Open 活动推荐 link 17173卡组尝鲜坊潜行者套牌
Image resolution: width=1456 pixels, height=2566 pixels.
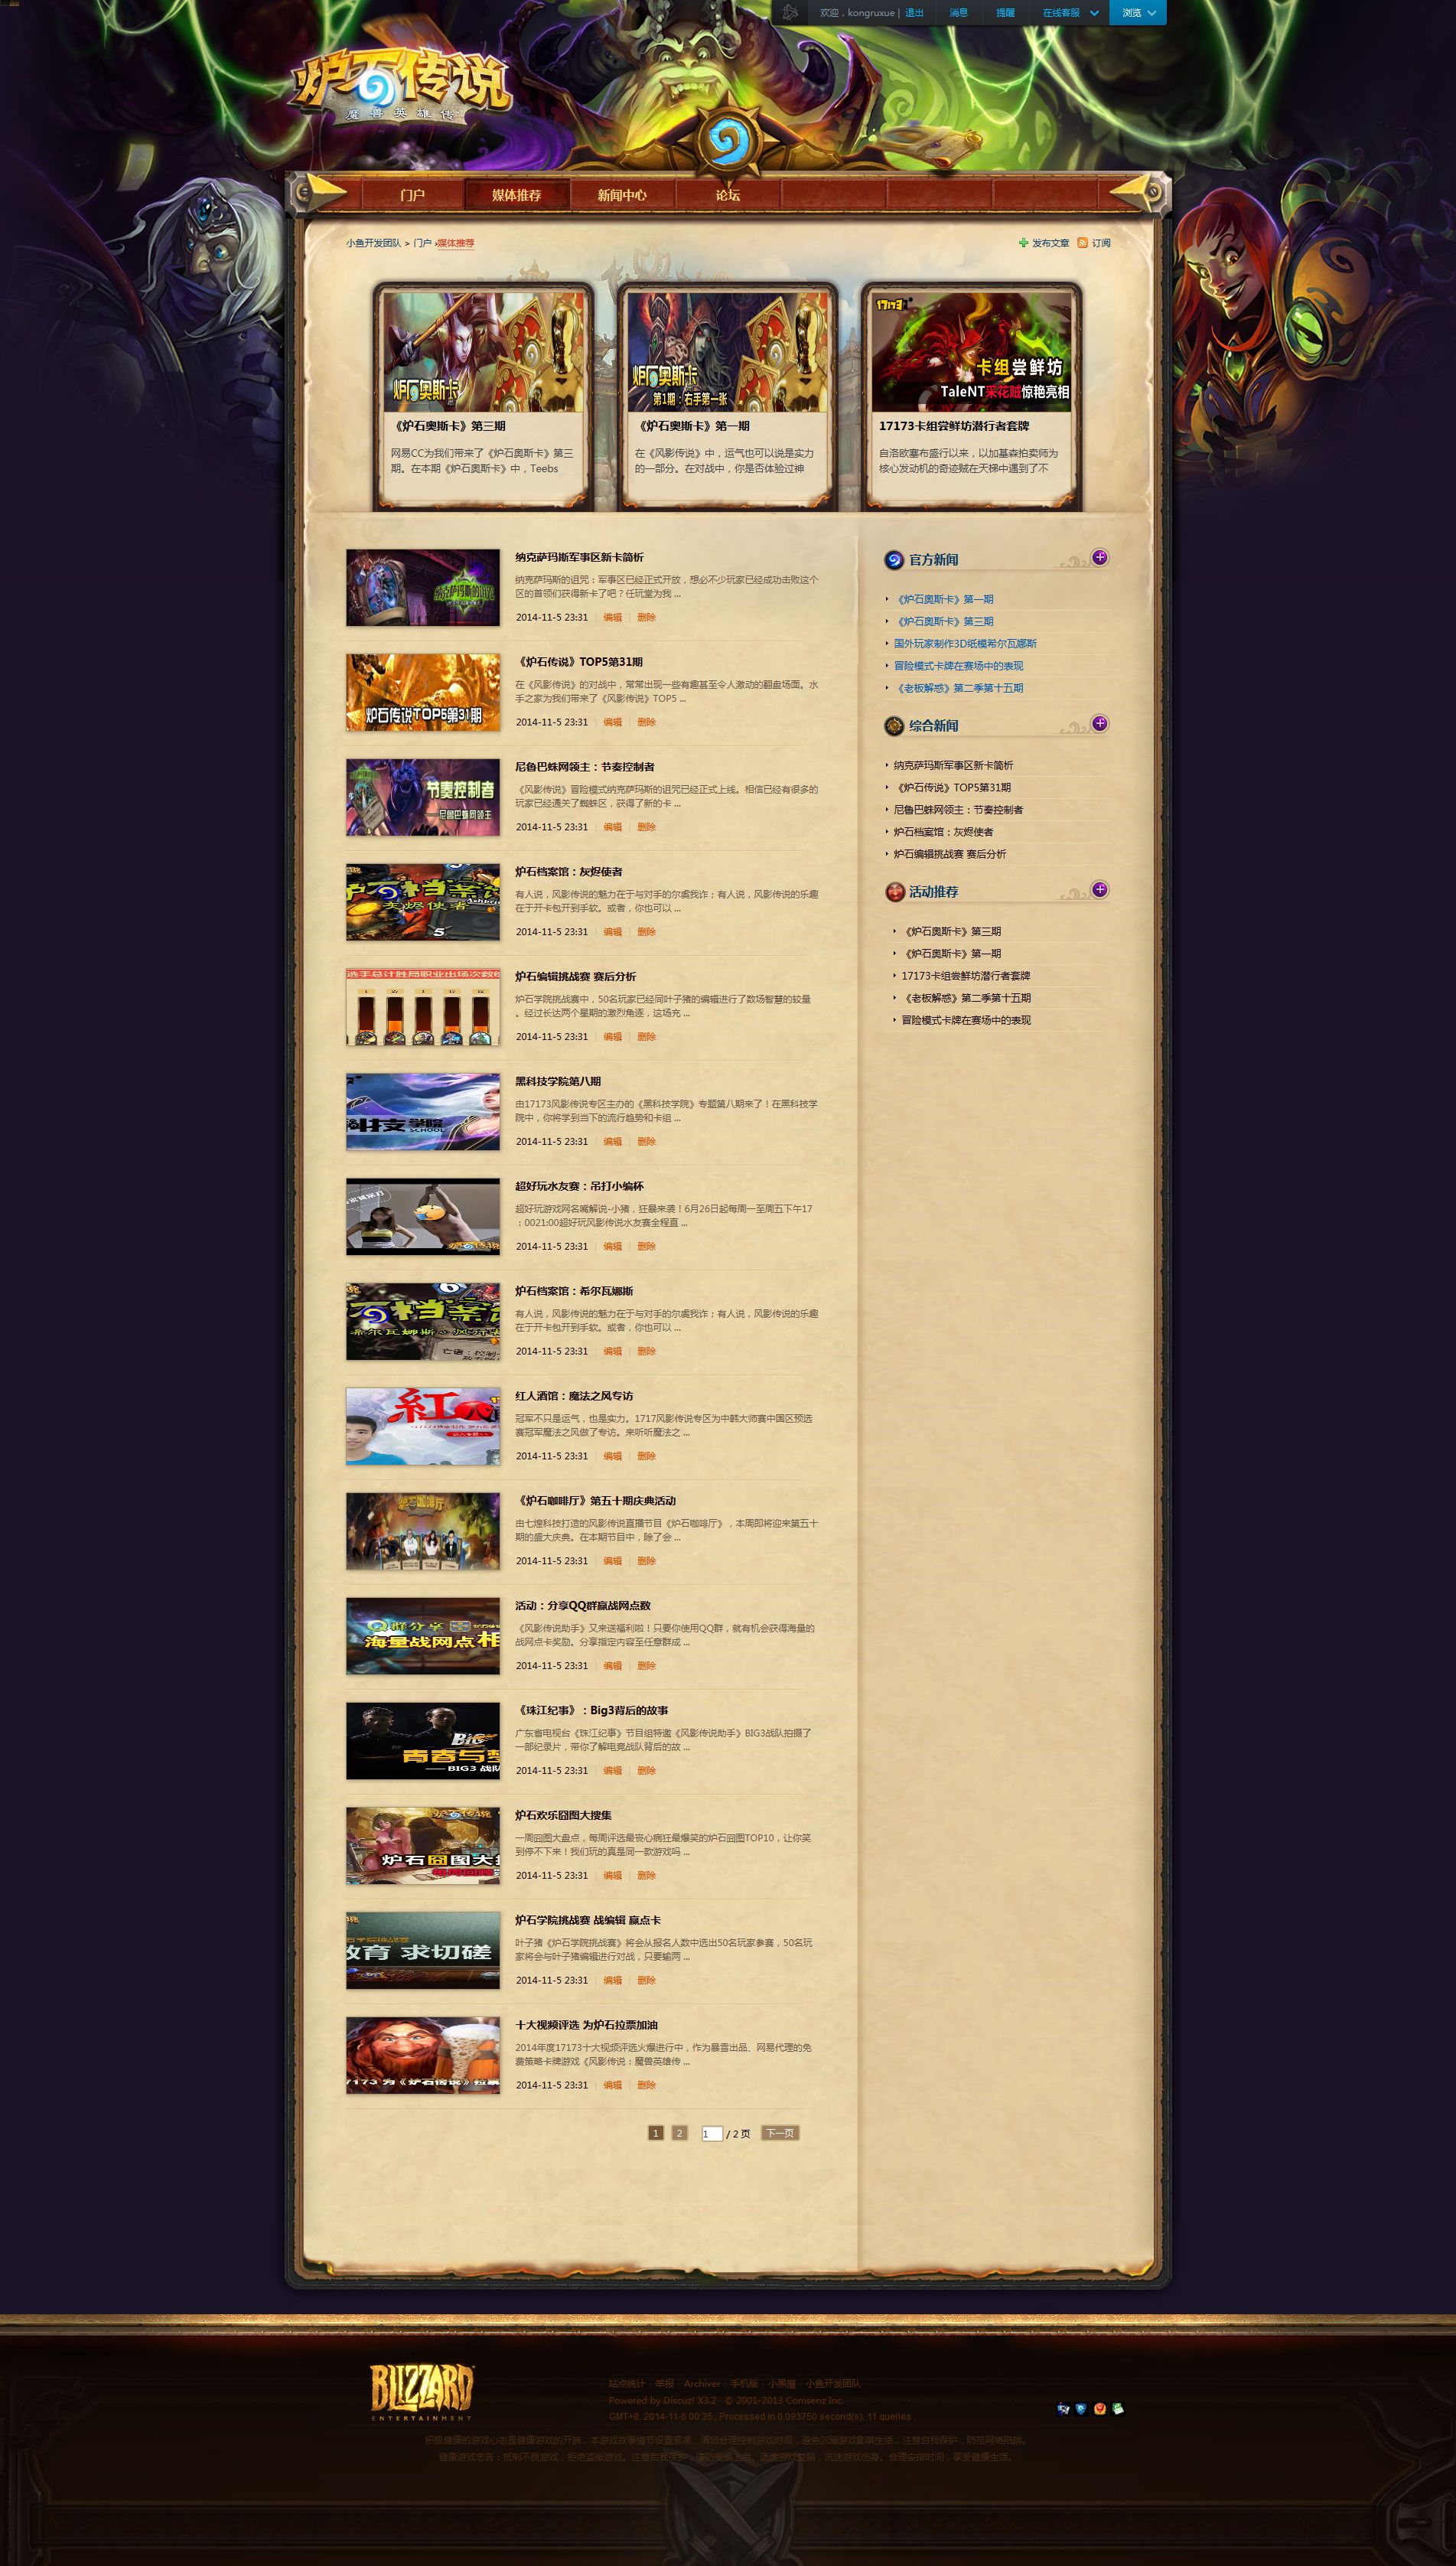[x=965, y=976]
